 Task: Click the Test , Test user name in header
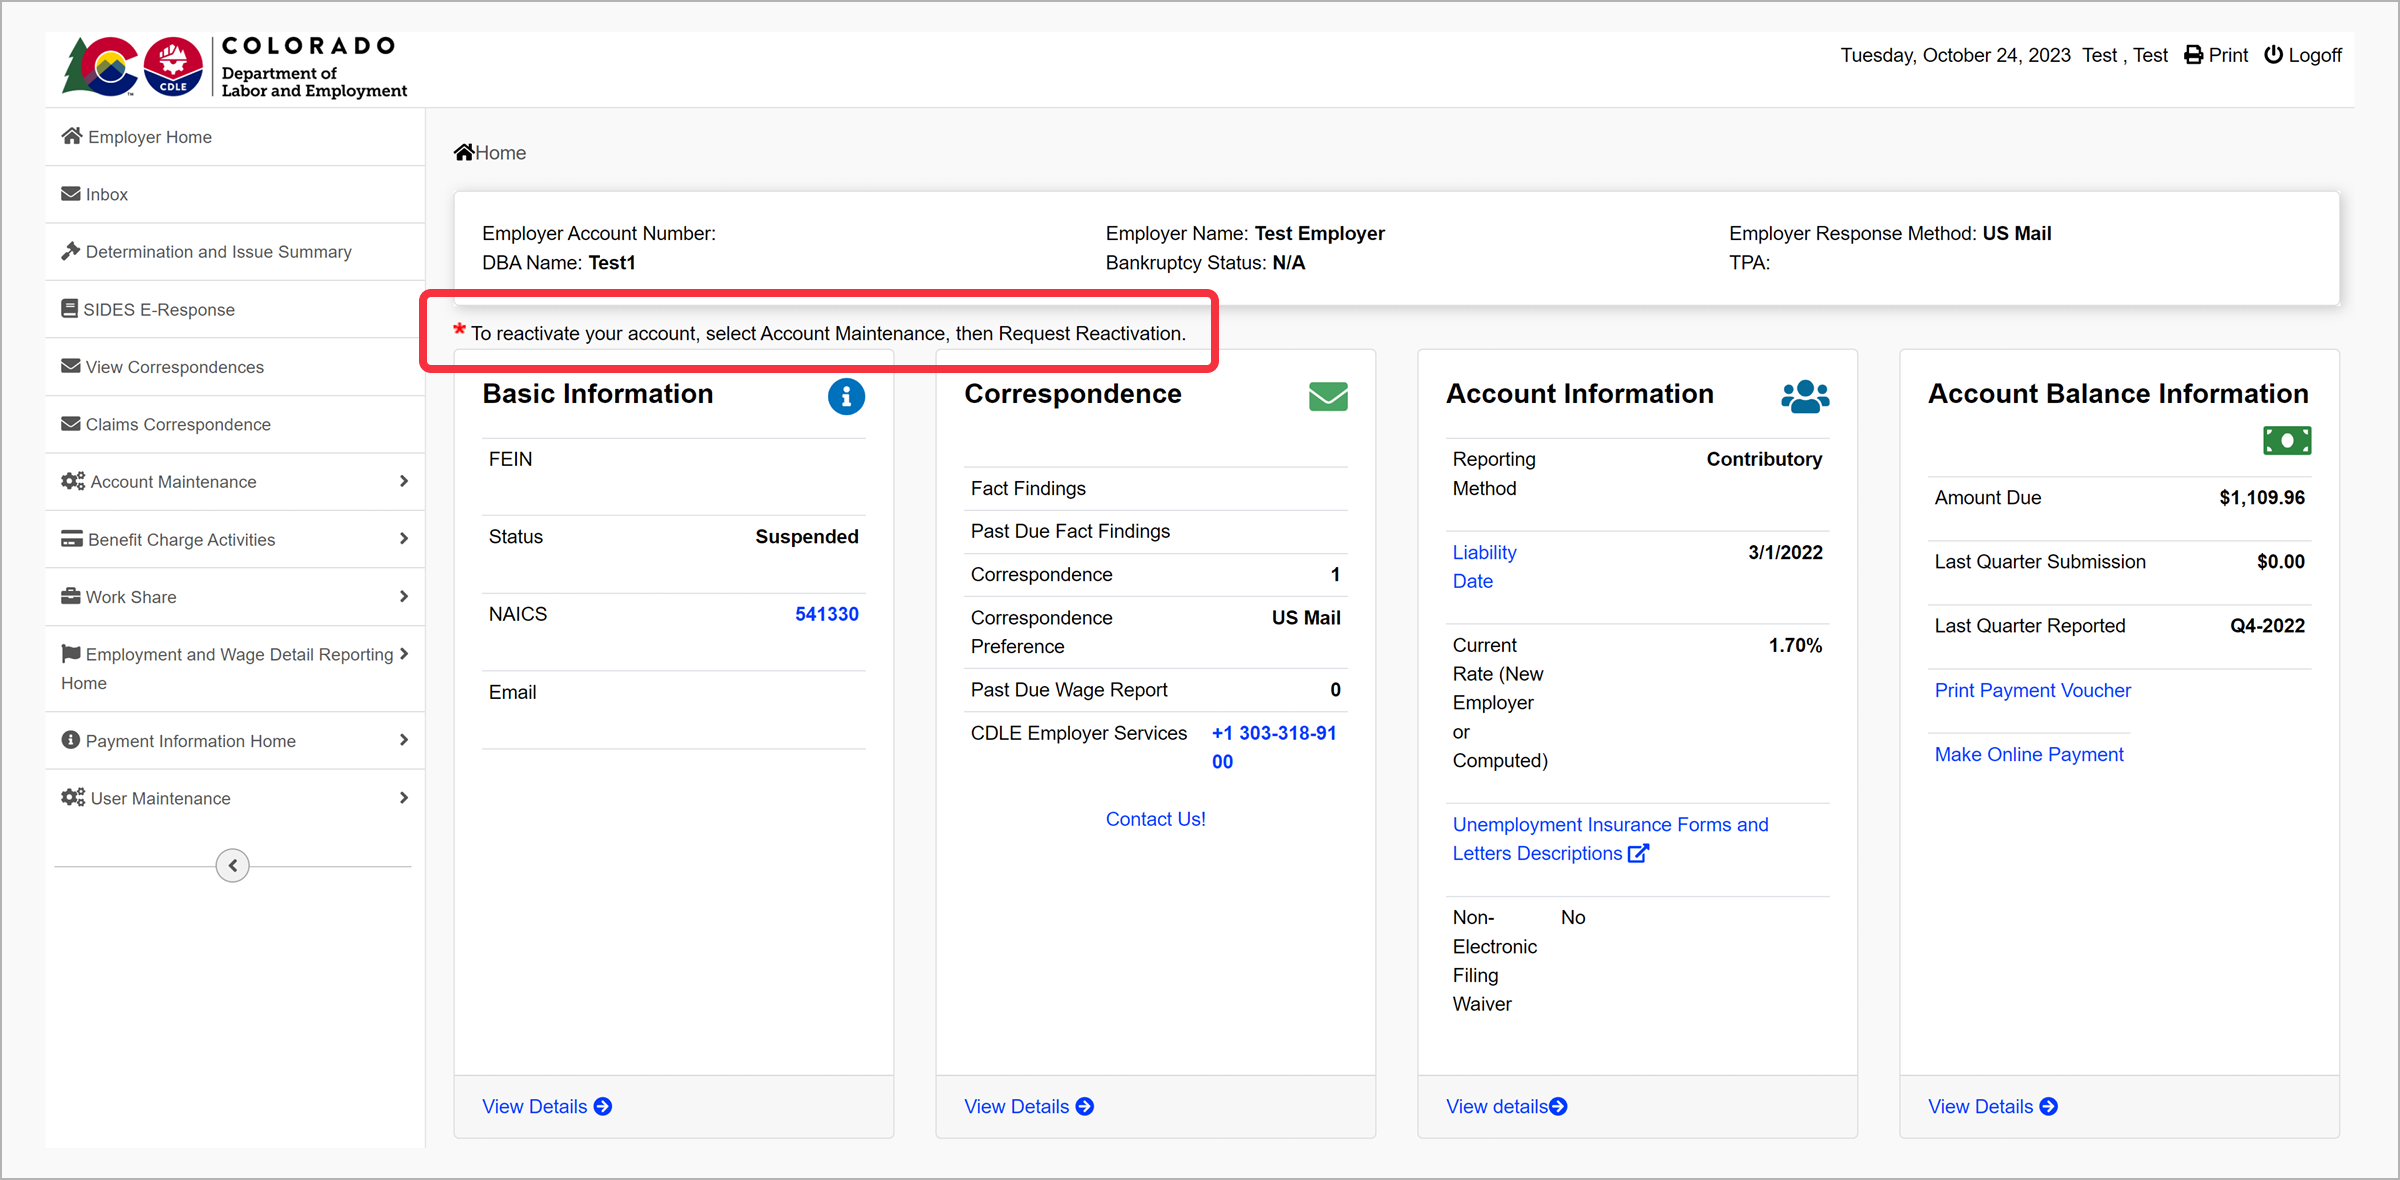(x=2125, y=55)
